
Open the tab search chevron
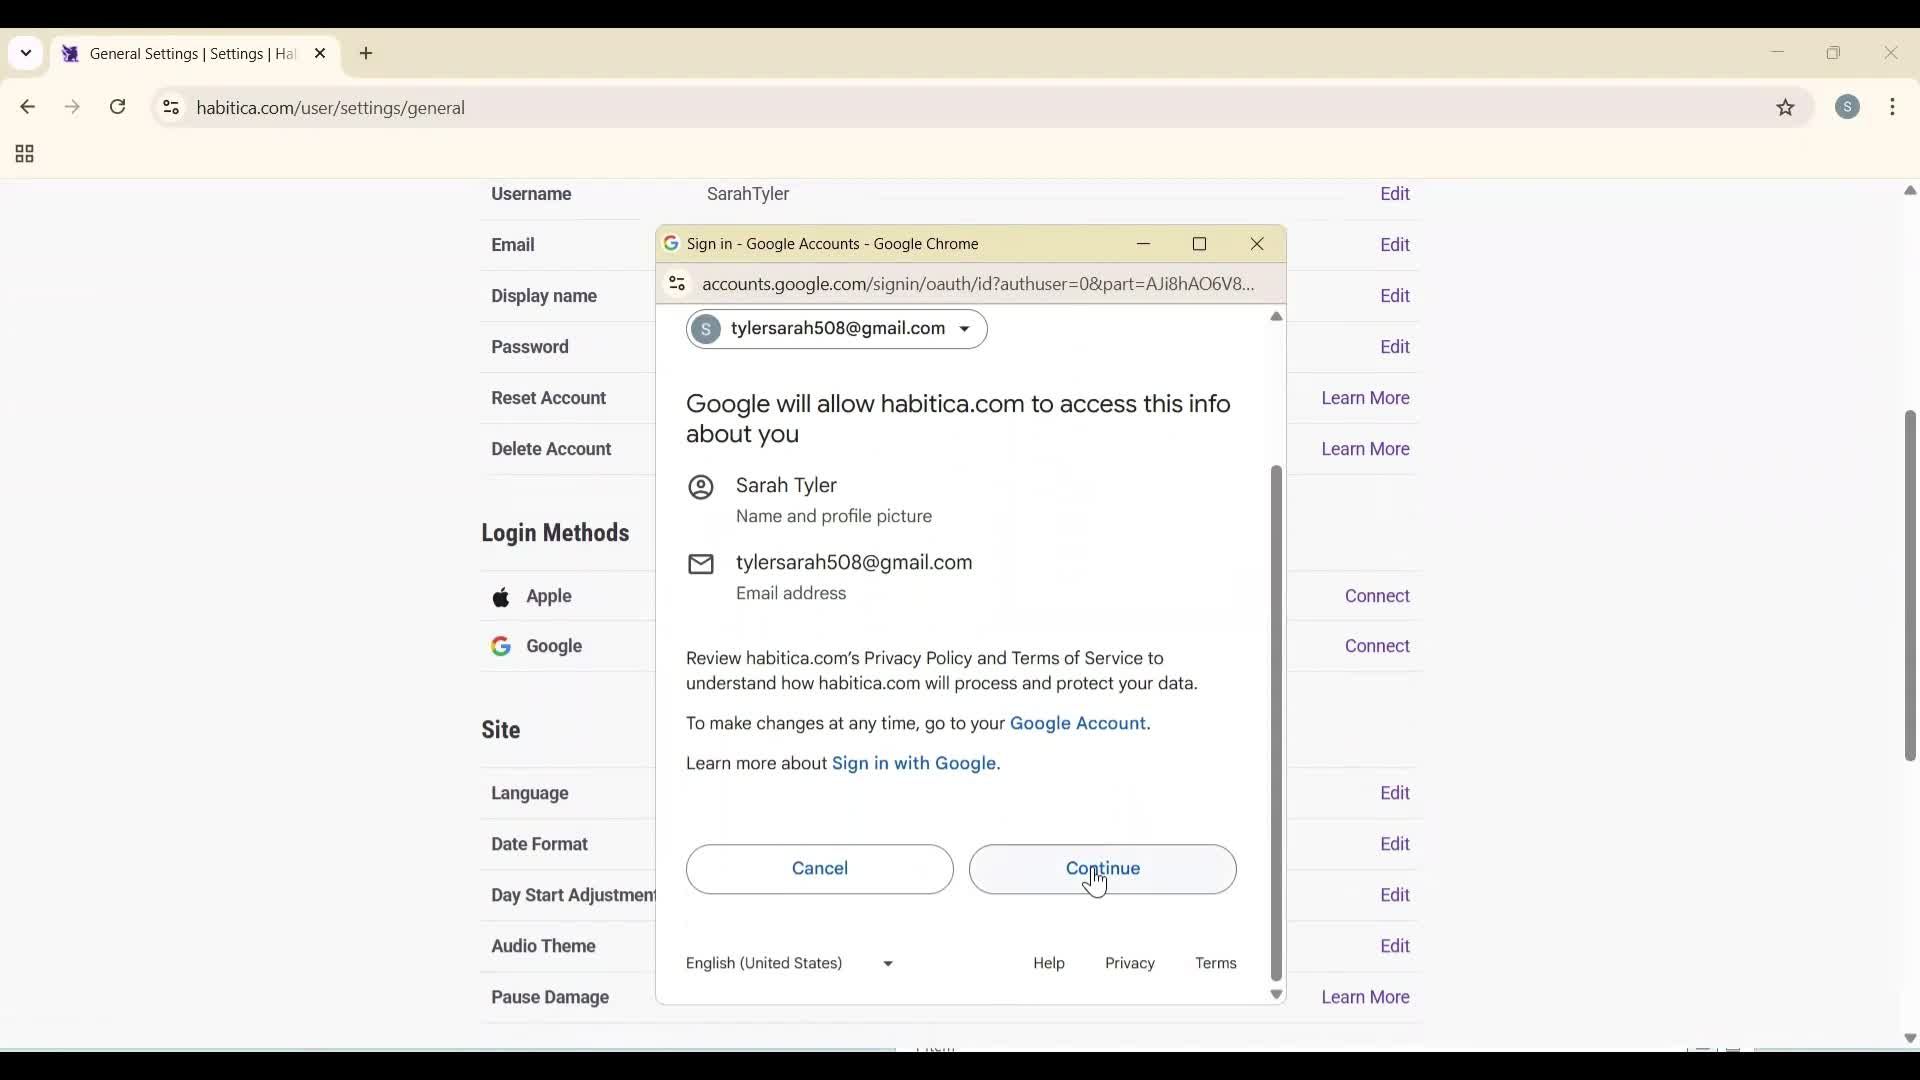(25, 53)
